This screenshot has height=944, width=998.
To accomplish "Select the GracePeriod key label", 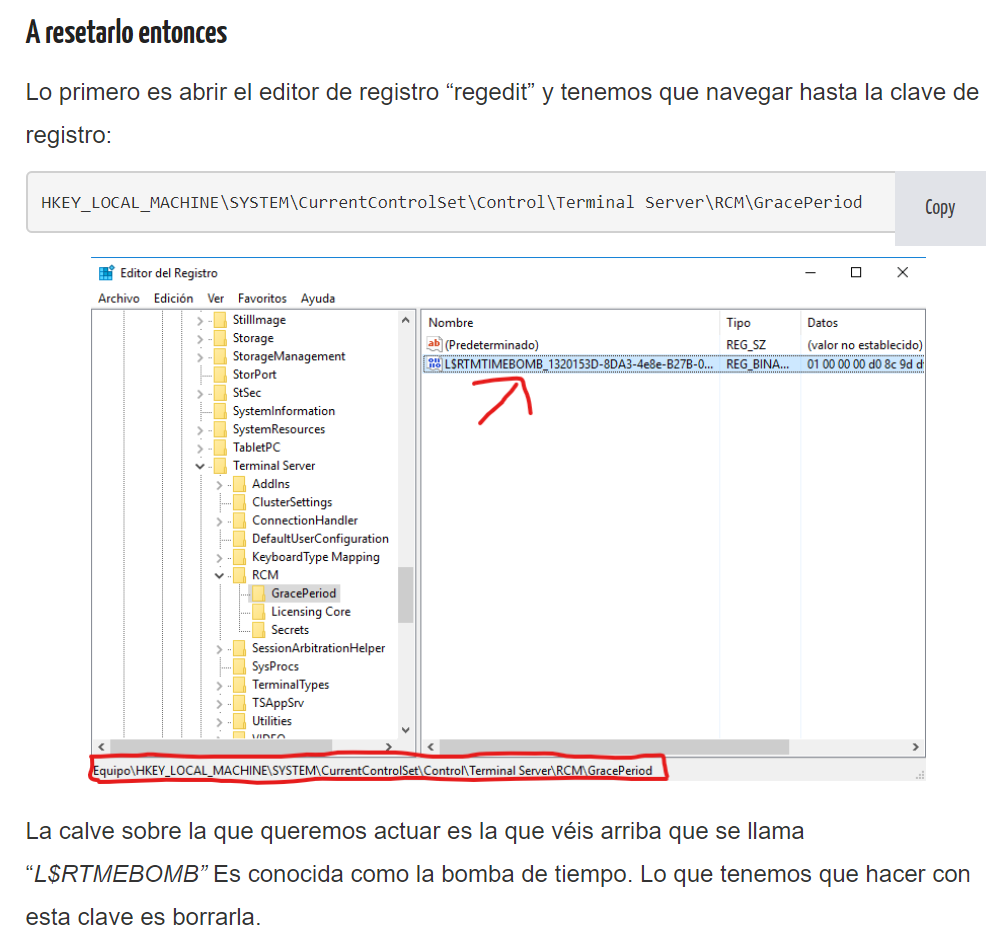I will pyautogui.click(x=304, y=593).
